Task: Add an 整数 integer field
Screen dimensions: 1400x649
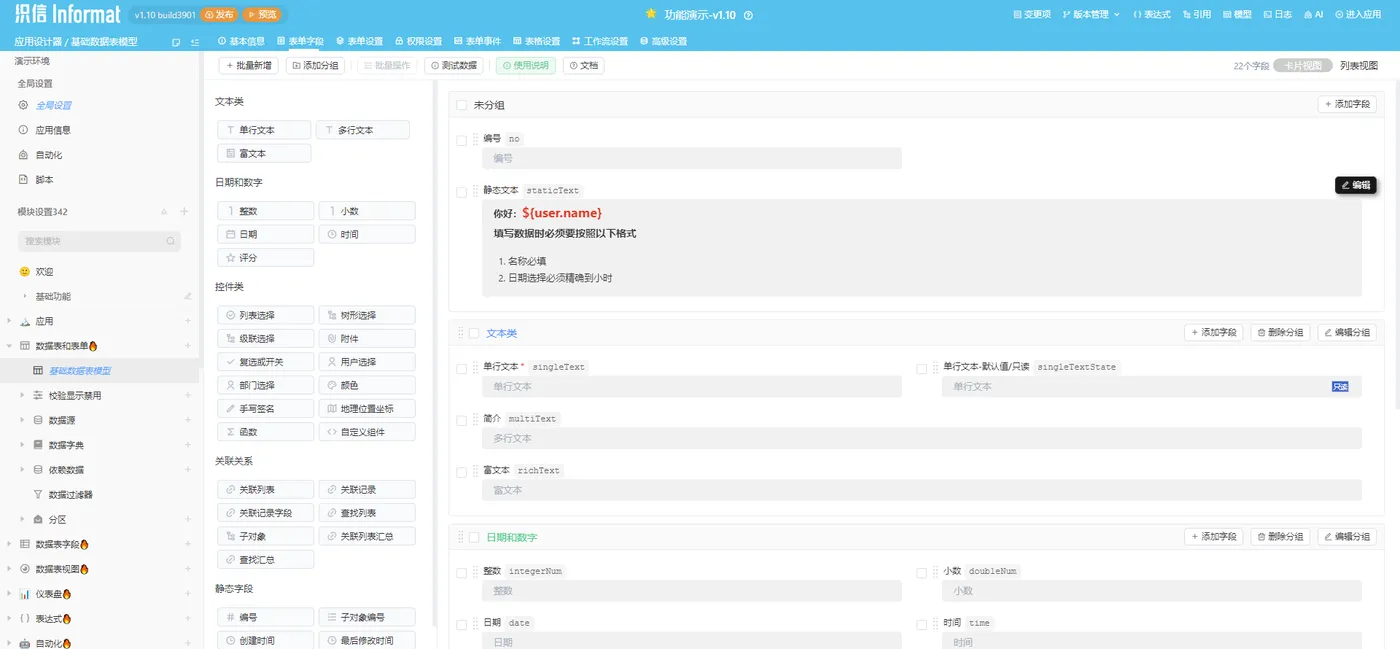Action: (x=265, y=211)
